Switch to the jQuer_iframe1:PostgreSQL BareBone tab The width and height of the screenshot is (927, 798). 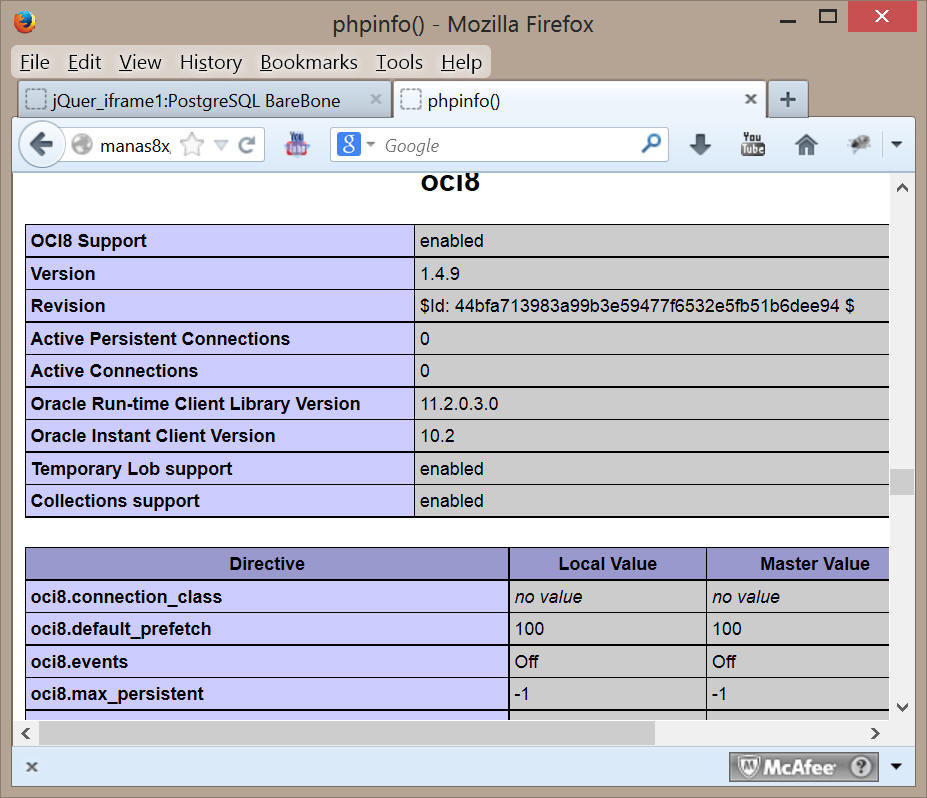pyautogui.click(x=196, y=100)
